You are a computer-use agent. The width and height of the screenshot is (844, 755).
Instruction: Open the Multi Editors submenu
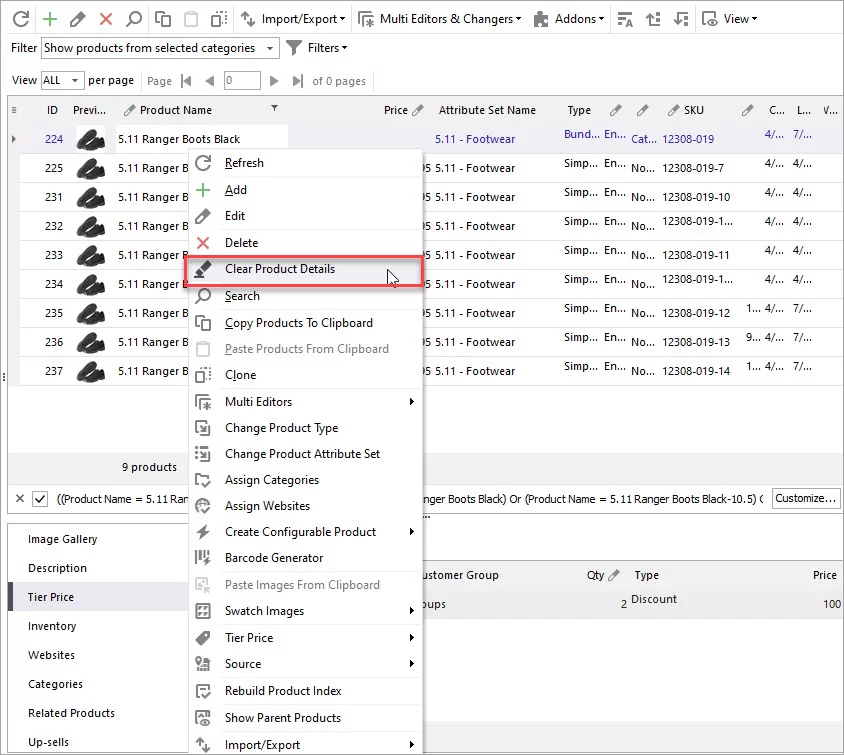click(305, 402)
